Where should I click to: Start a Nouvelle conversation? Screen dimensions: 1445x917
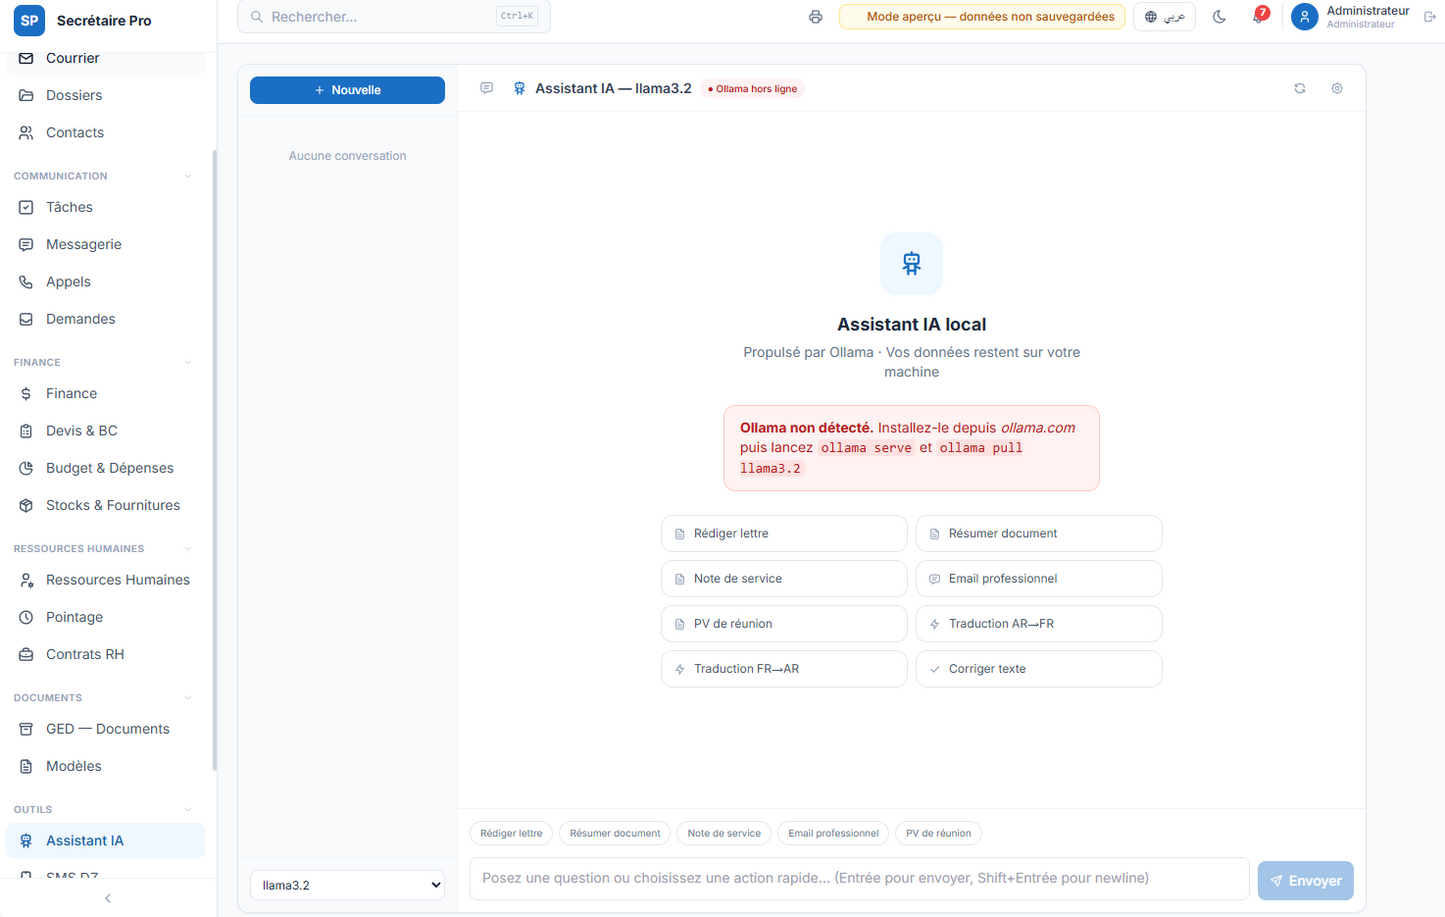pyautogui.click(x=347, y=90)
